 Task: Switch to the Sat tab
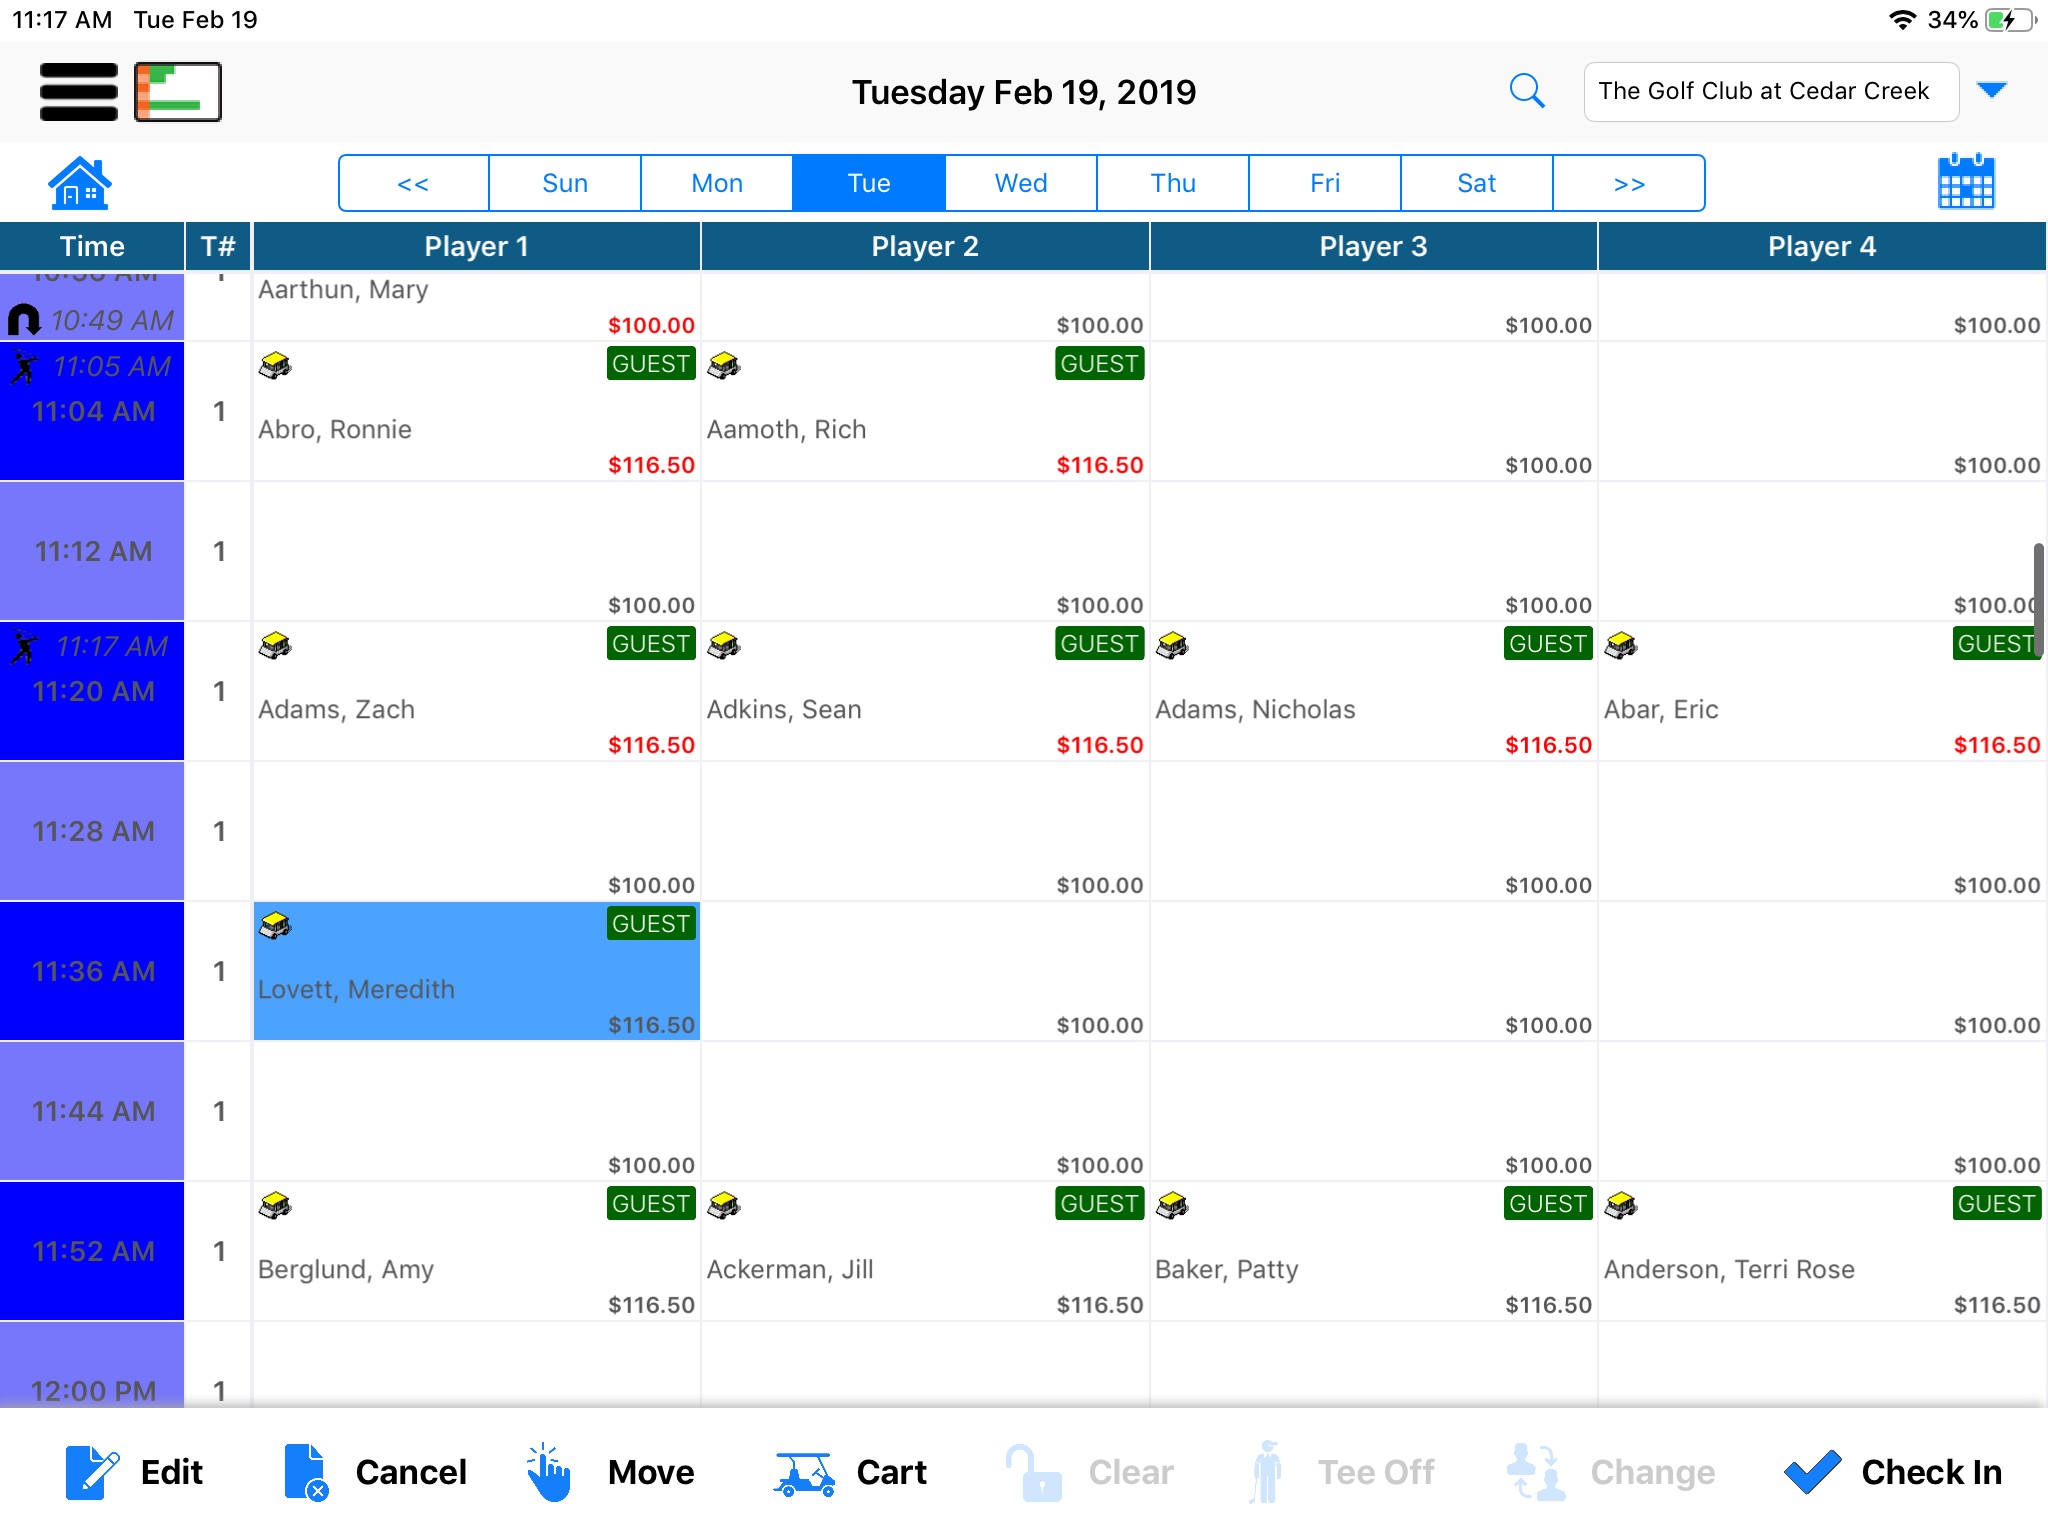pyautogui.click(x=1476, y=183)
